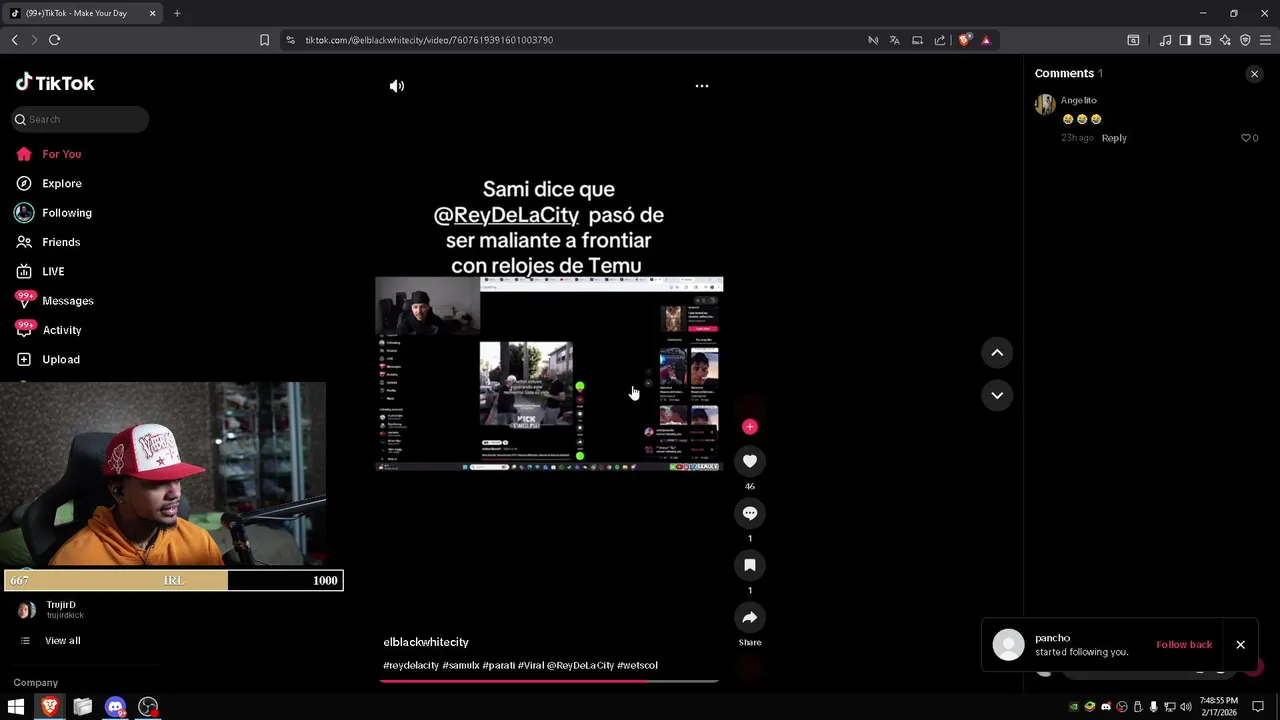The height and width of the screenshot is (720, 1280).
Task: Open the Leo AI sparkle icon
Action: [1225, 40]
